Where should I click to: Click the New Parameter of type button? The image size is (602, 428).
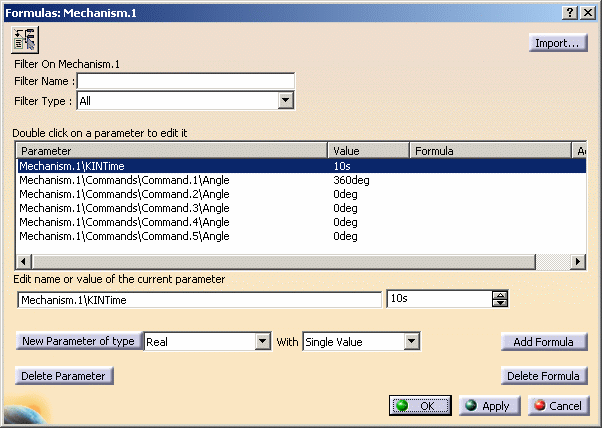point(79,341)
